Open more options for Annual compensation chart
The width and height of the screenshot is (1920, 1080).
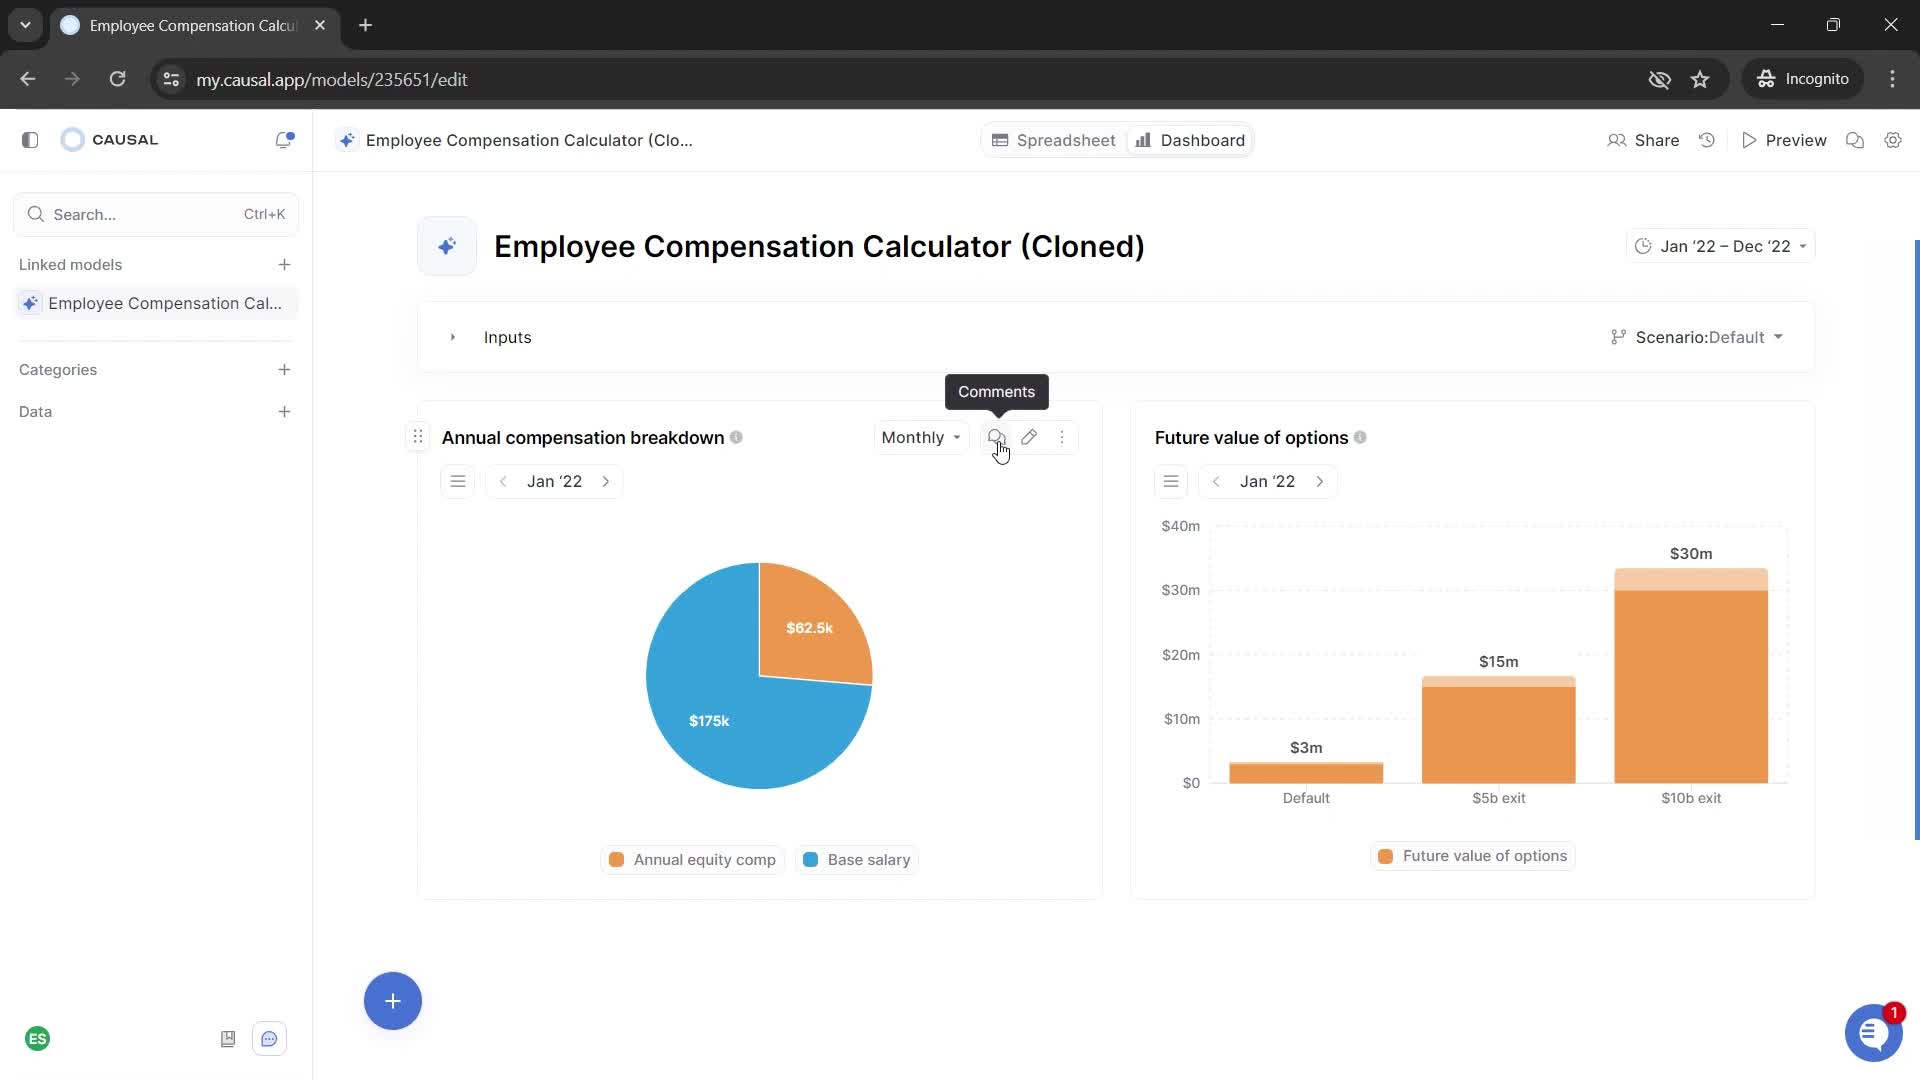click(1062, 437)
